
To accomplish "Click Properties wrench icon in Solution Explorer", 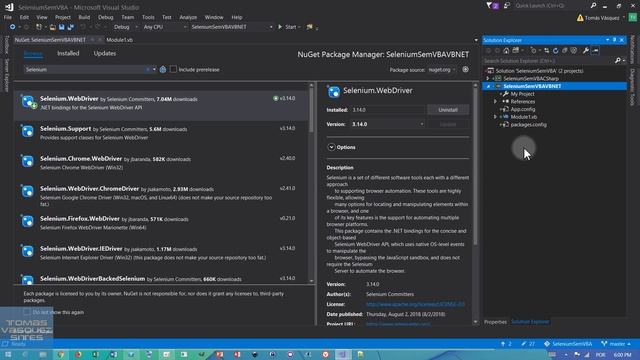I will coord(586,51).
